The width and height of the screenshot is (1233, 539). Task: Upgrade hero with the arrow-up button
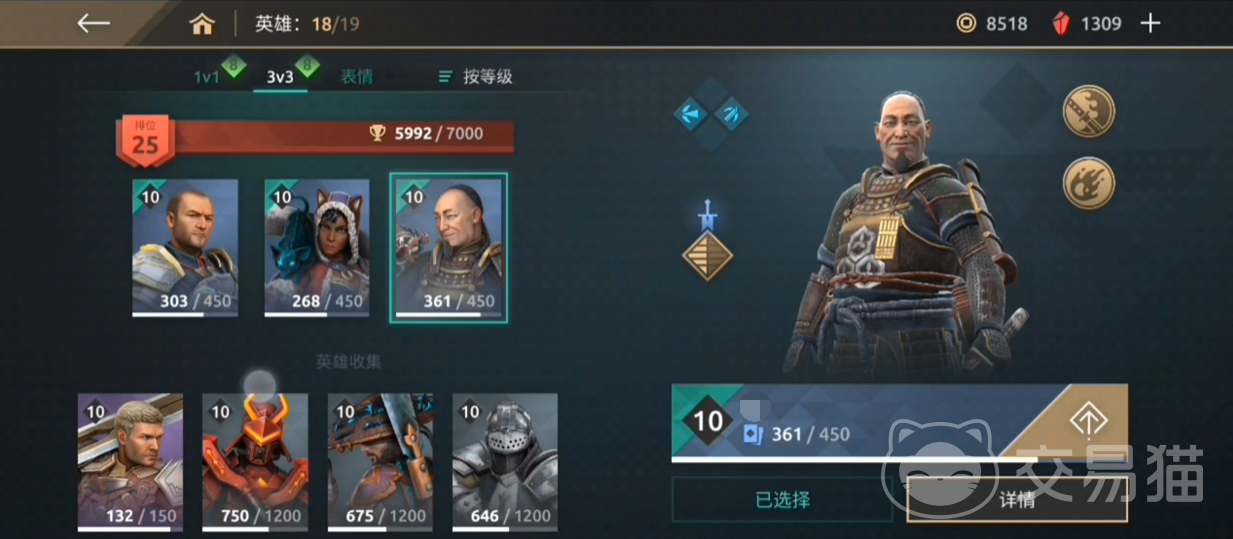[1088, 422]
